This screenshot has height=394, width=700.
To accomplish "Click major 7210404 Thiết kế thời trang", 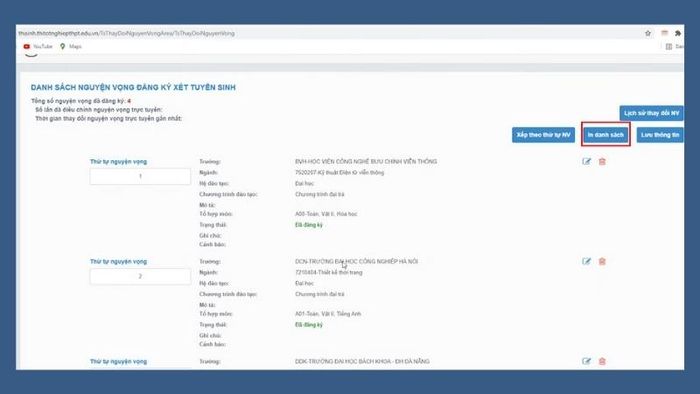I will tap(329, 272).
